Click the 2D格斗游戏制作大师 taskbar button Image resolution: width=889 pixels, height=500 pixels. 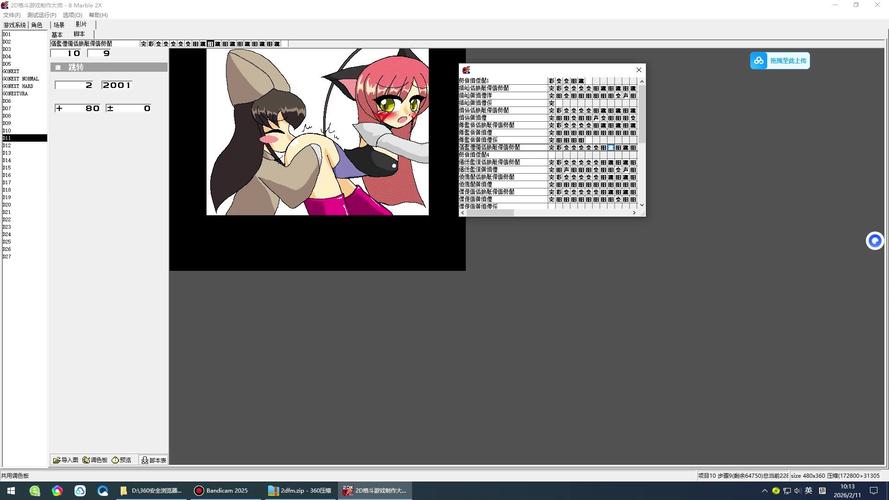(375, 490)
